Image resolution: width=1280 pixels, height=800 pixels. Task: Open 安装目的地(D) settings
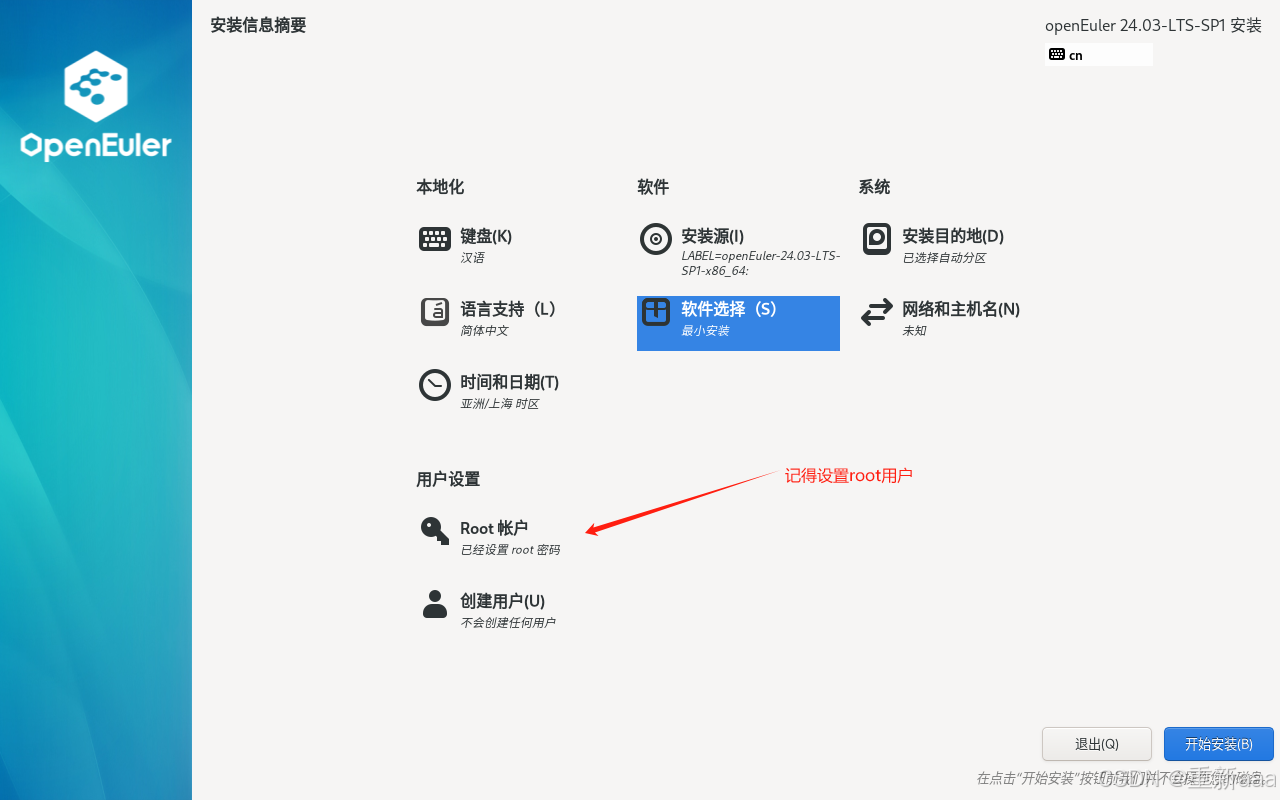[953, 236]
